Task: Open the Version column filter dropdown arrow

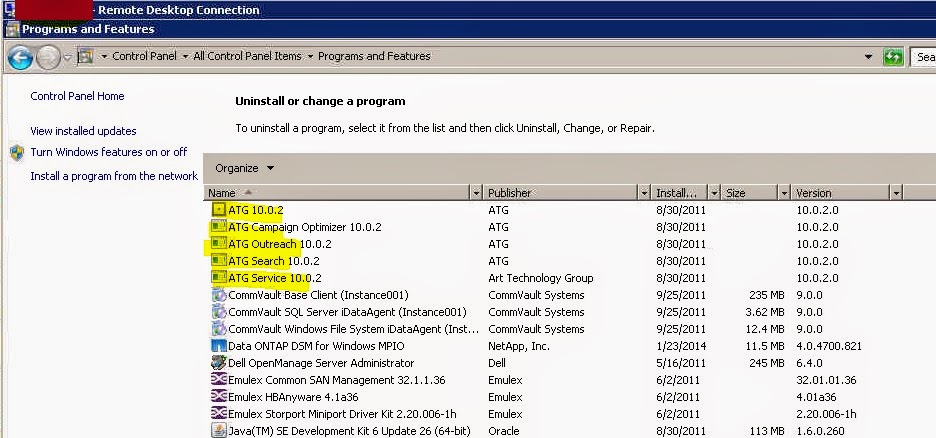Action: 896,193
